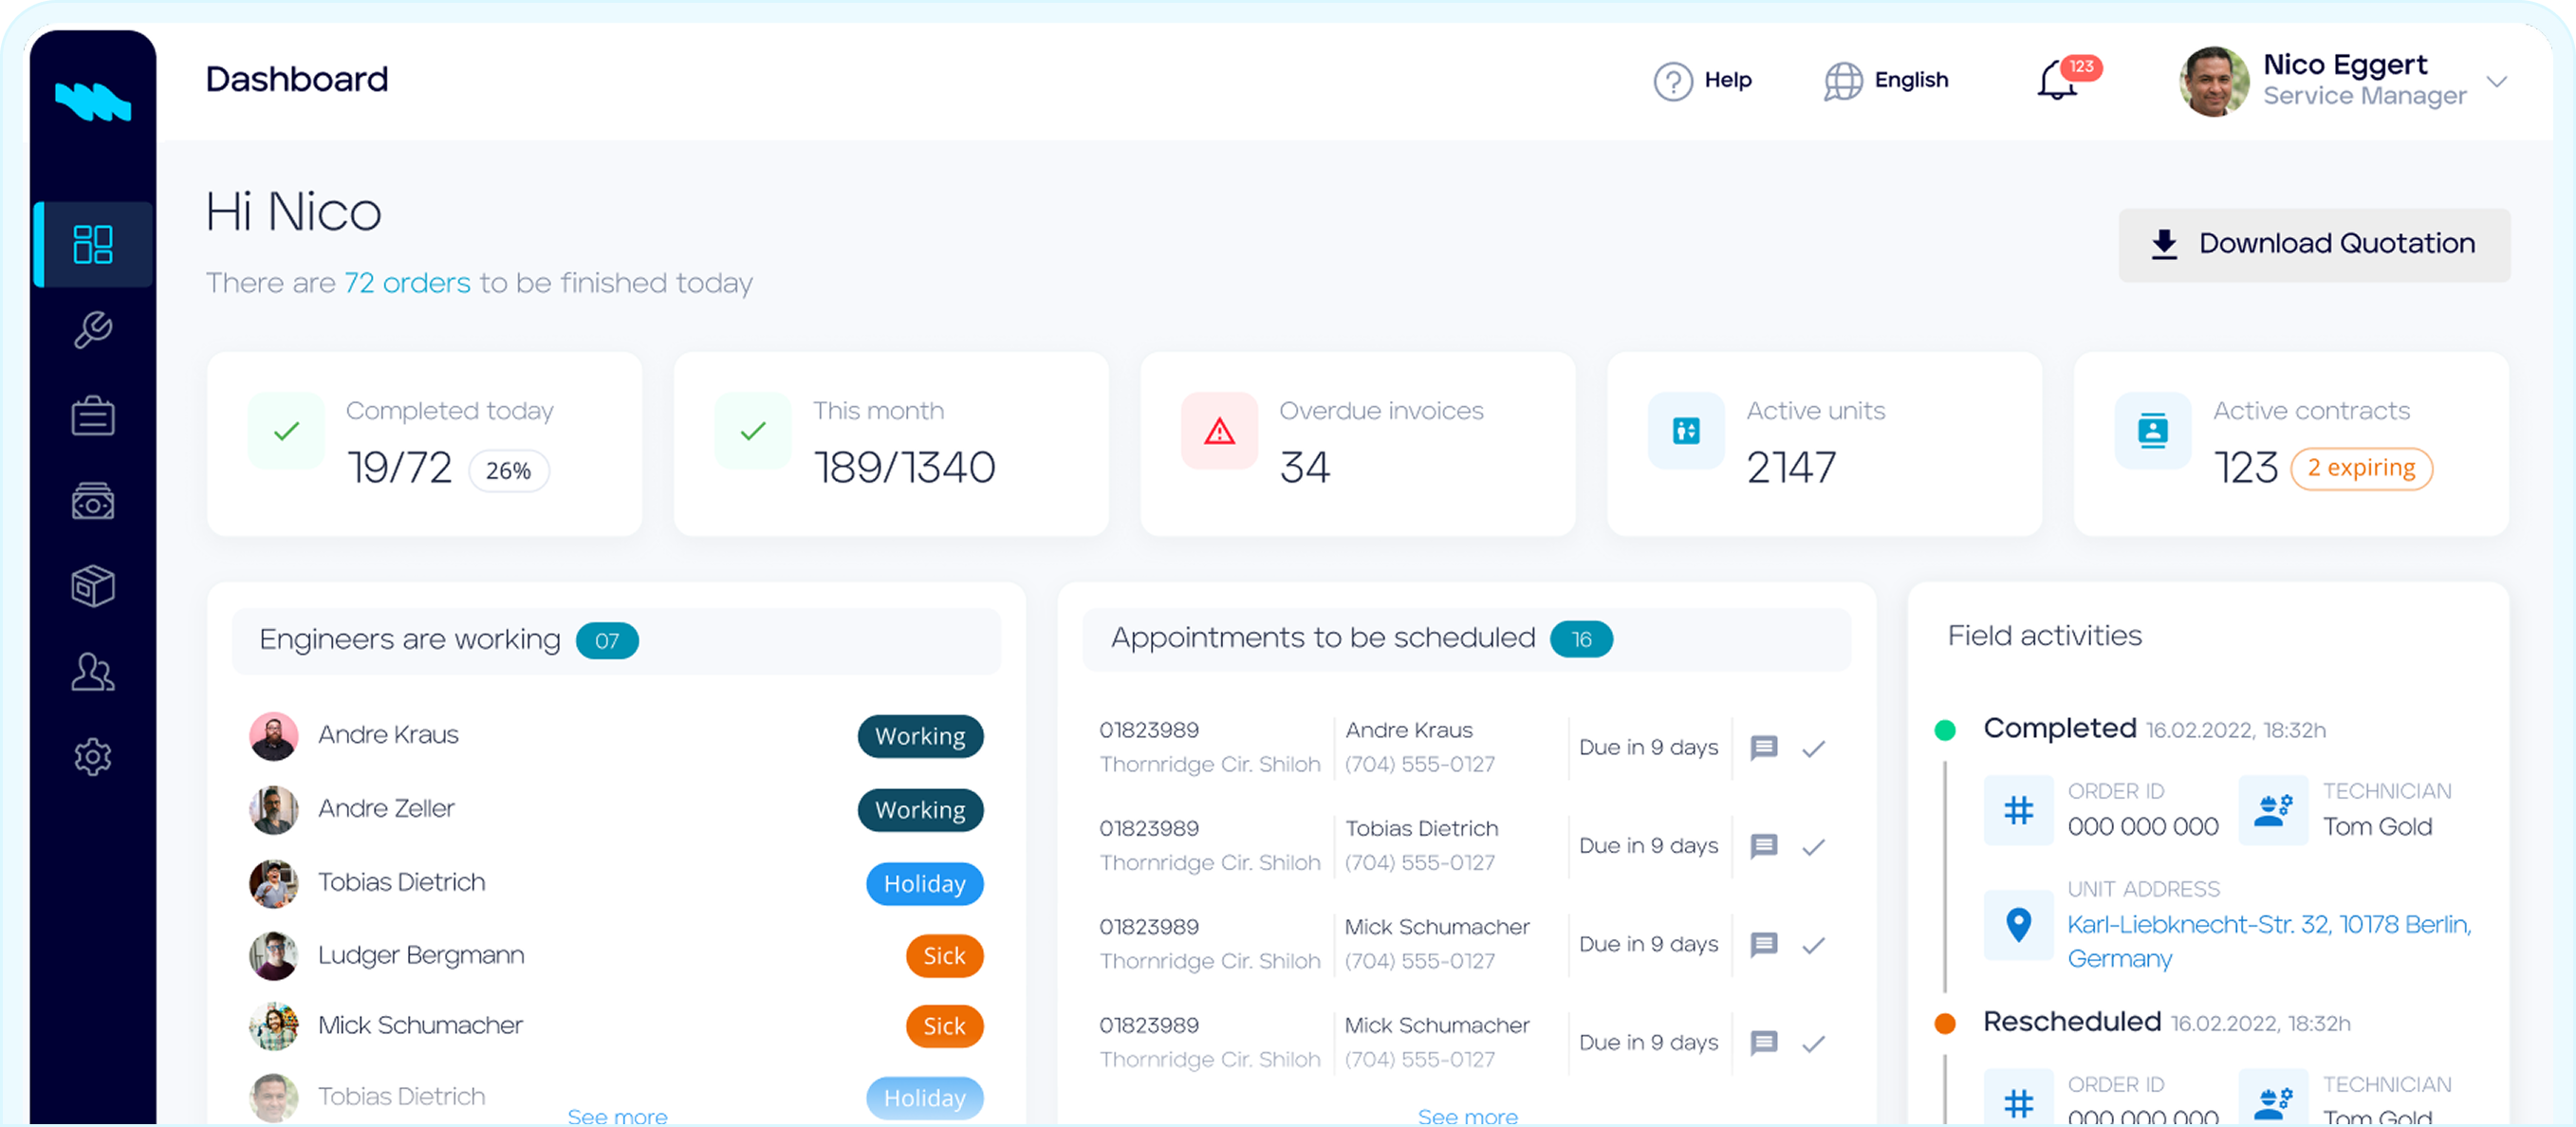The width and height of the screenshot is (2576, 1127).
Task: Confirm the Tobias Dietrich appointment with checkmark
Action: point(1814,847)
